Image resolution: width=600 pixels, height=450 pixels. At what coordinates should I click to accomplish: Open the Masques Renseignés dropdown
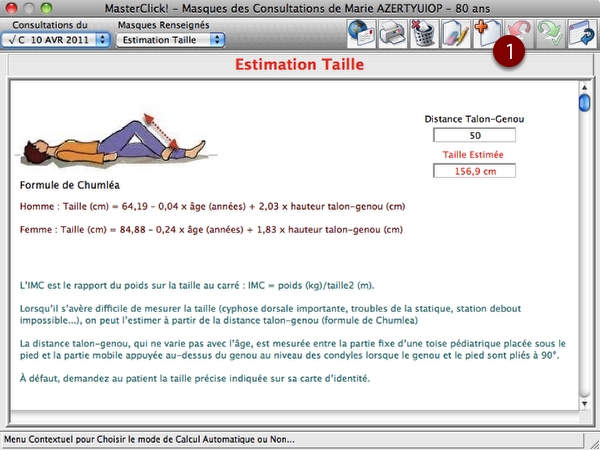coord(170,40)
